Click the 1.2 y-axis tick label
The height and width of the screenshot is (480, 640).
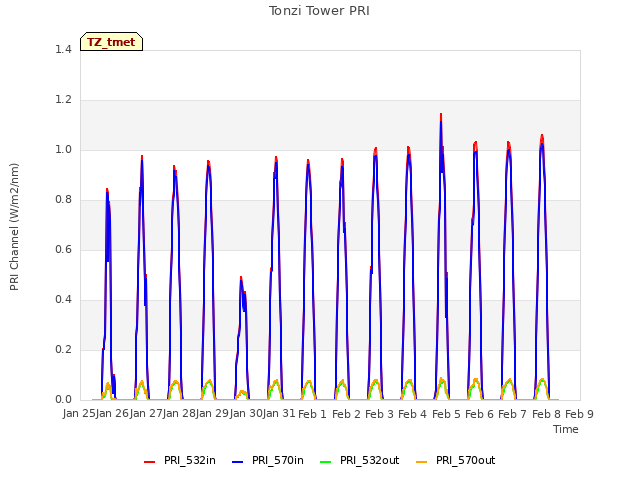[x=63, y=100]
